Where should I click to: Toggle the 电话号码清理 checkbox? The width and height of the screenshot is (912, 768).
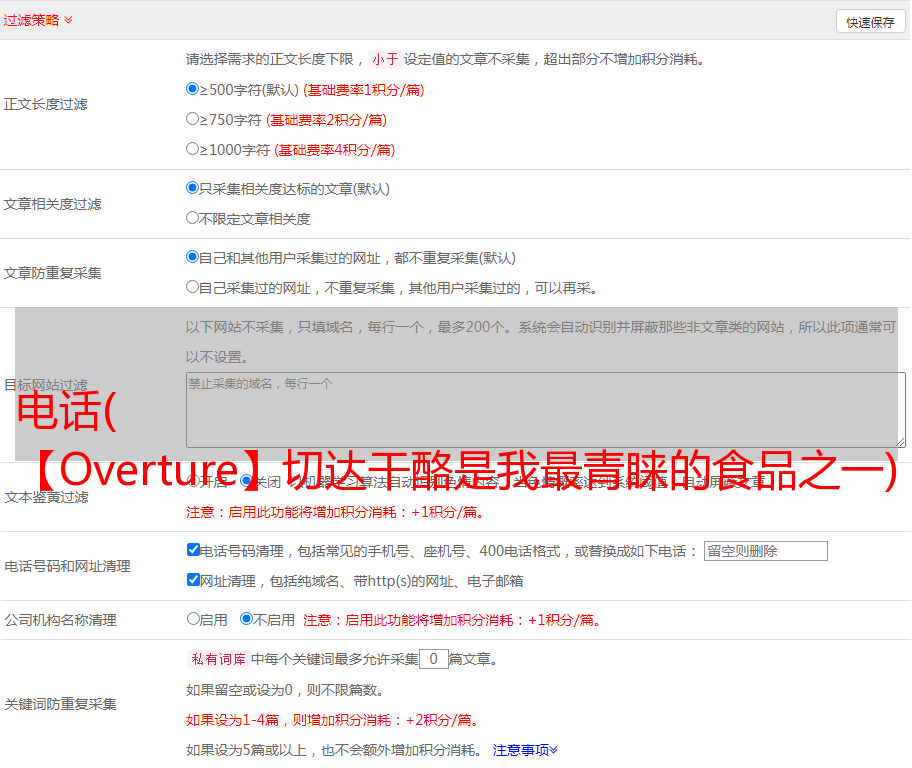click(x=193, y=550)
